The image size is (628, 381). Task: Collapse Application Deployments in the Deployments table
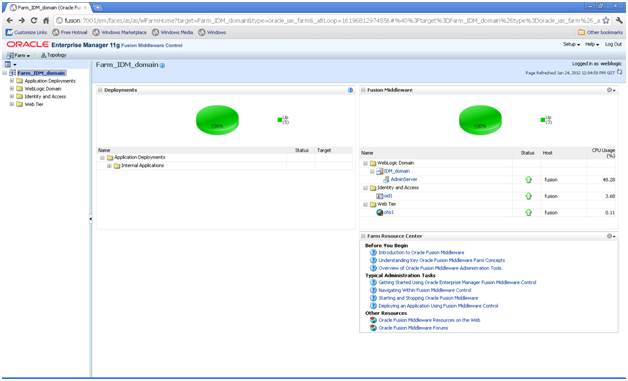point(102,157)
